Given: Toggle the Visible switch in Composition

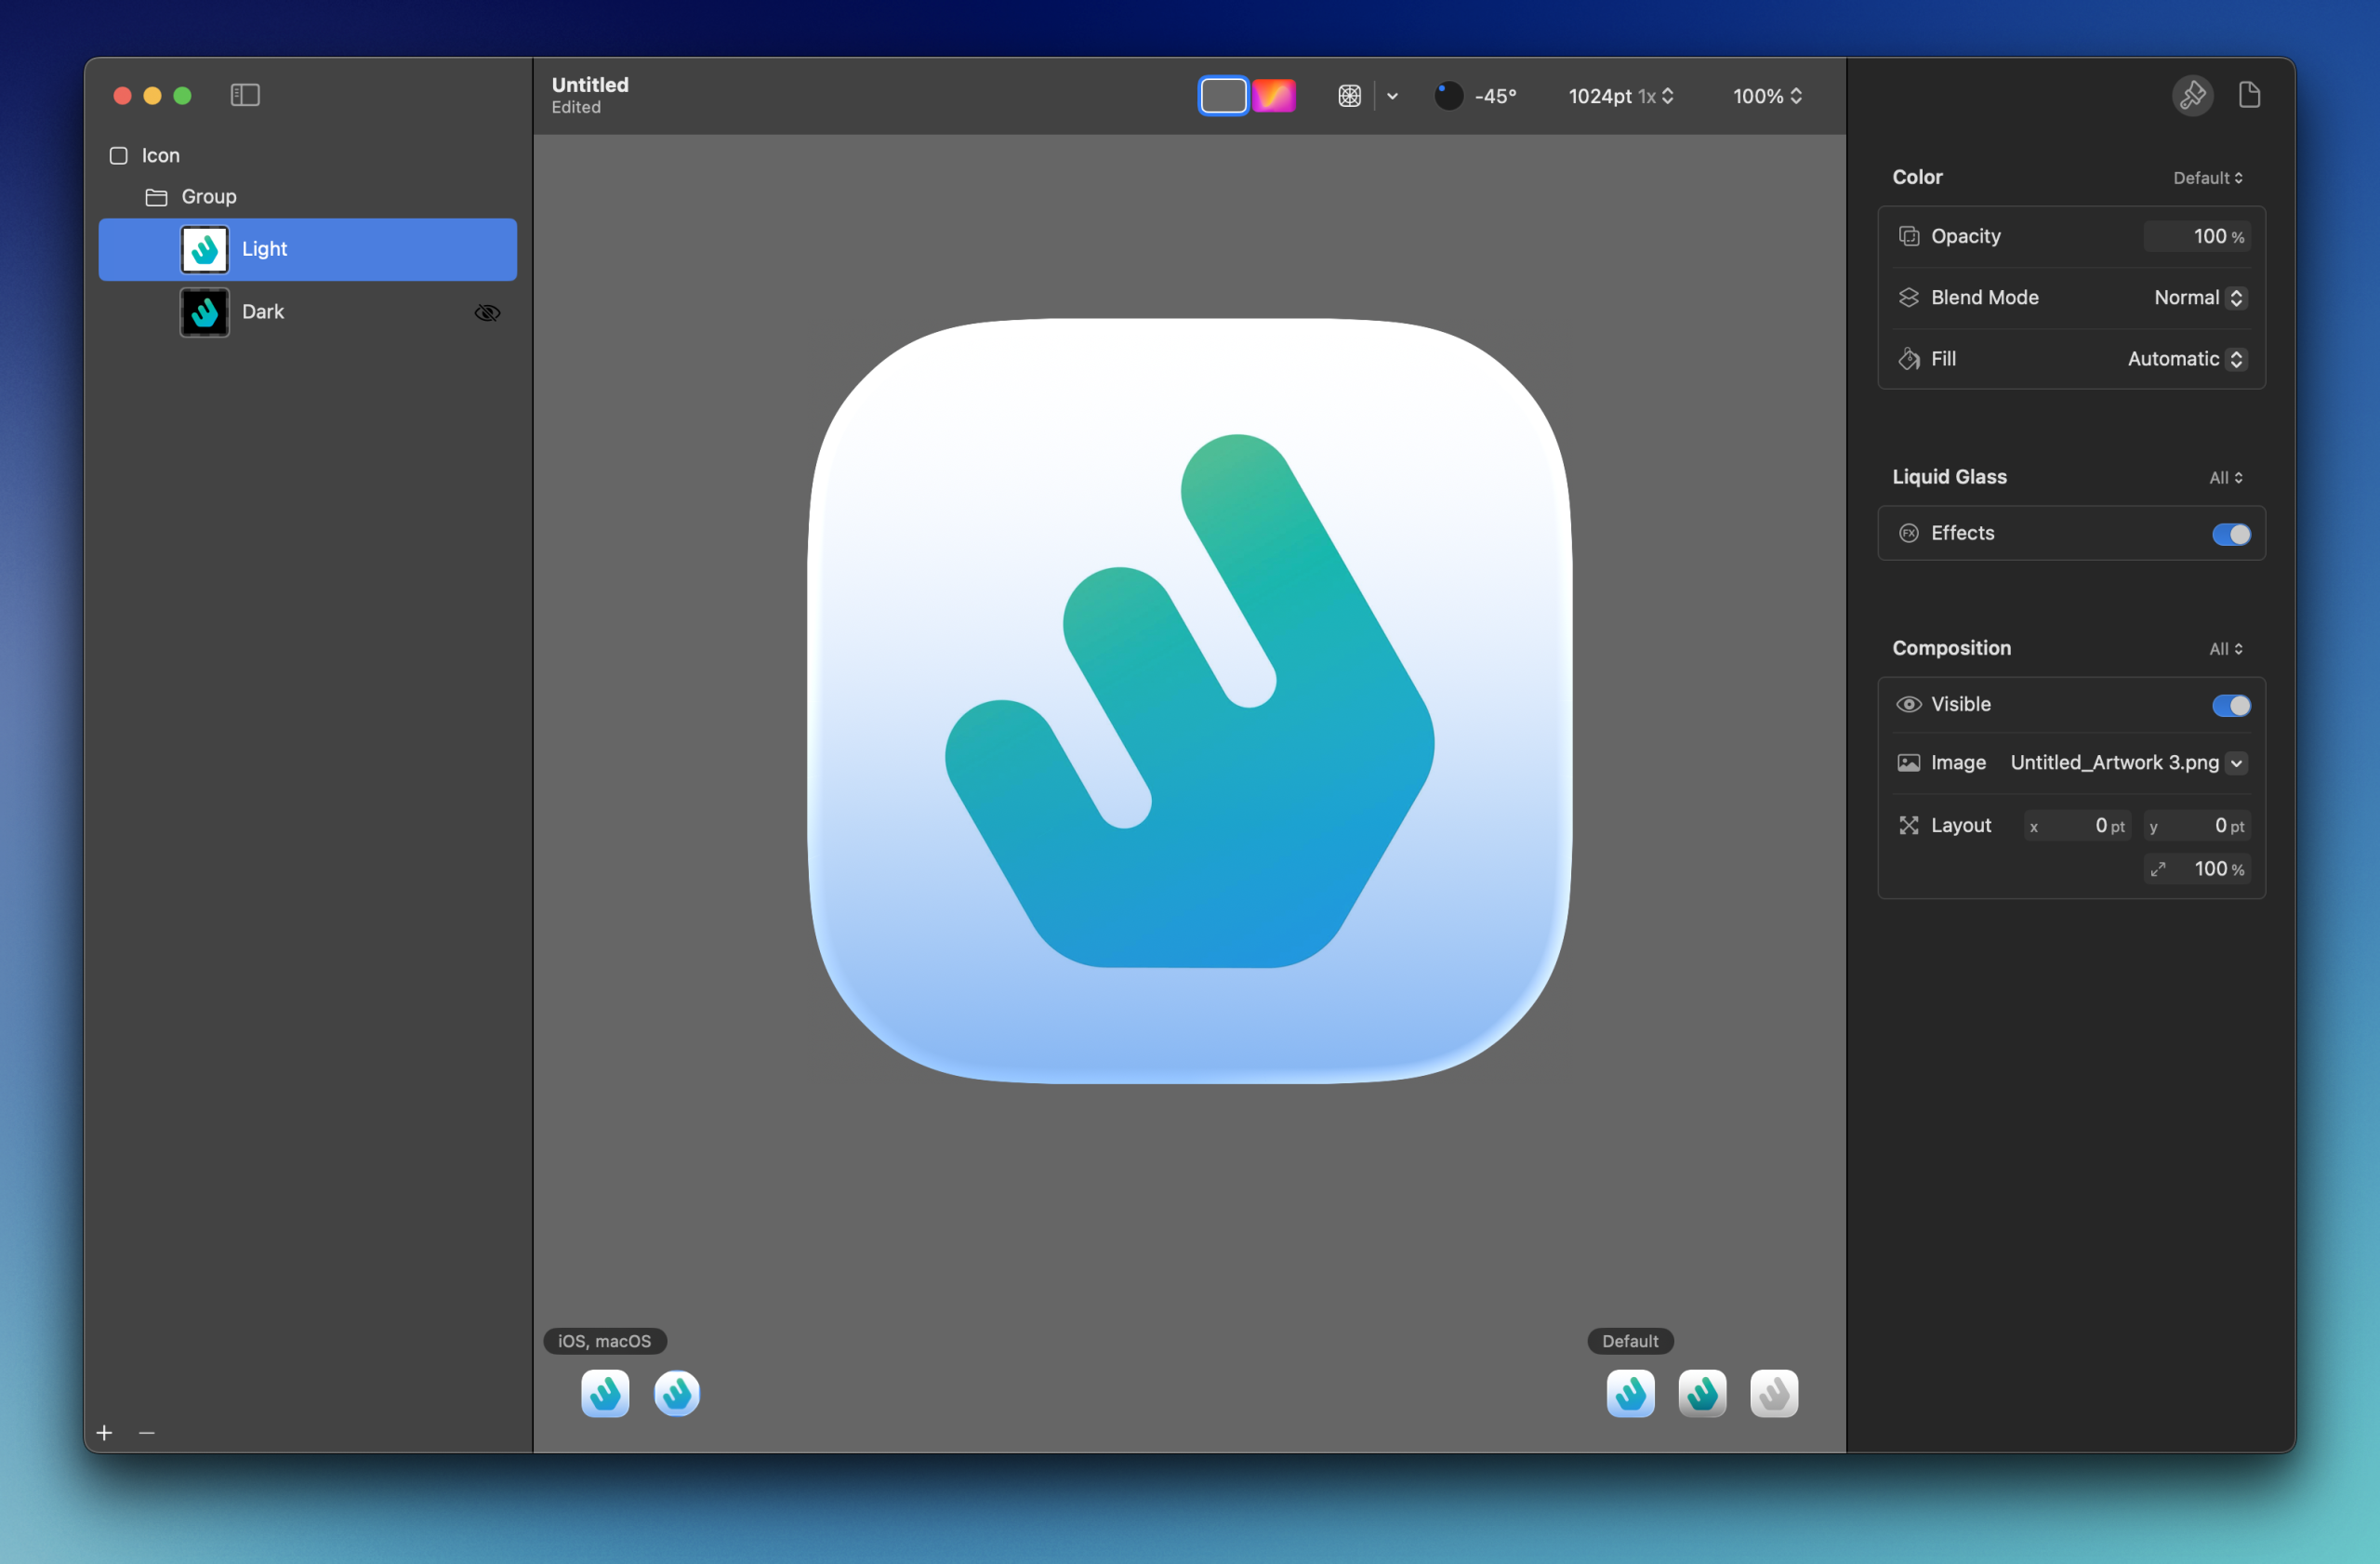Looking at the screenshot, I should point(2230,705).
